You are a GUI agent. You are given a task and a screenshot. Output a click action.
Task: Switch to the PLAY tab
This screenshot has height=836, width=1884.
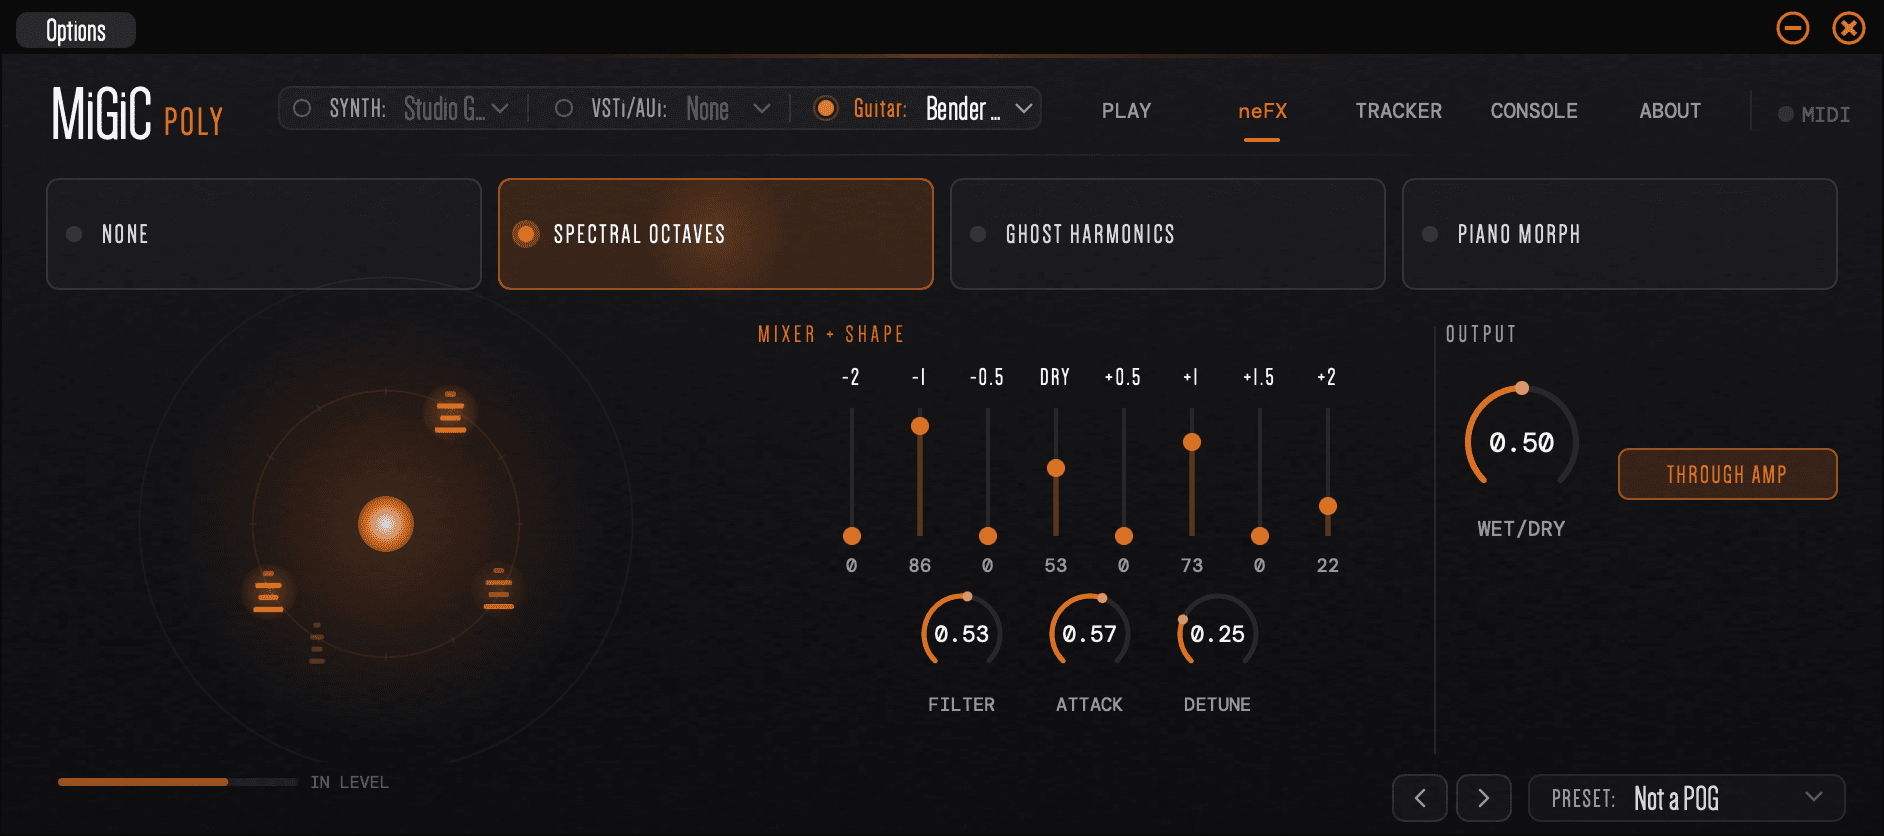(1126, 111)
